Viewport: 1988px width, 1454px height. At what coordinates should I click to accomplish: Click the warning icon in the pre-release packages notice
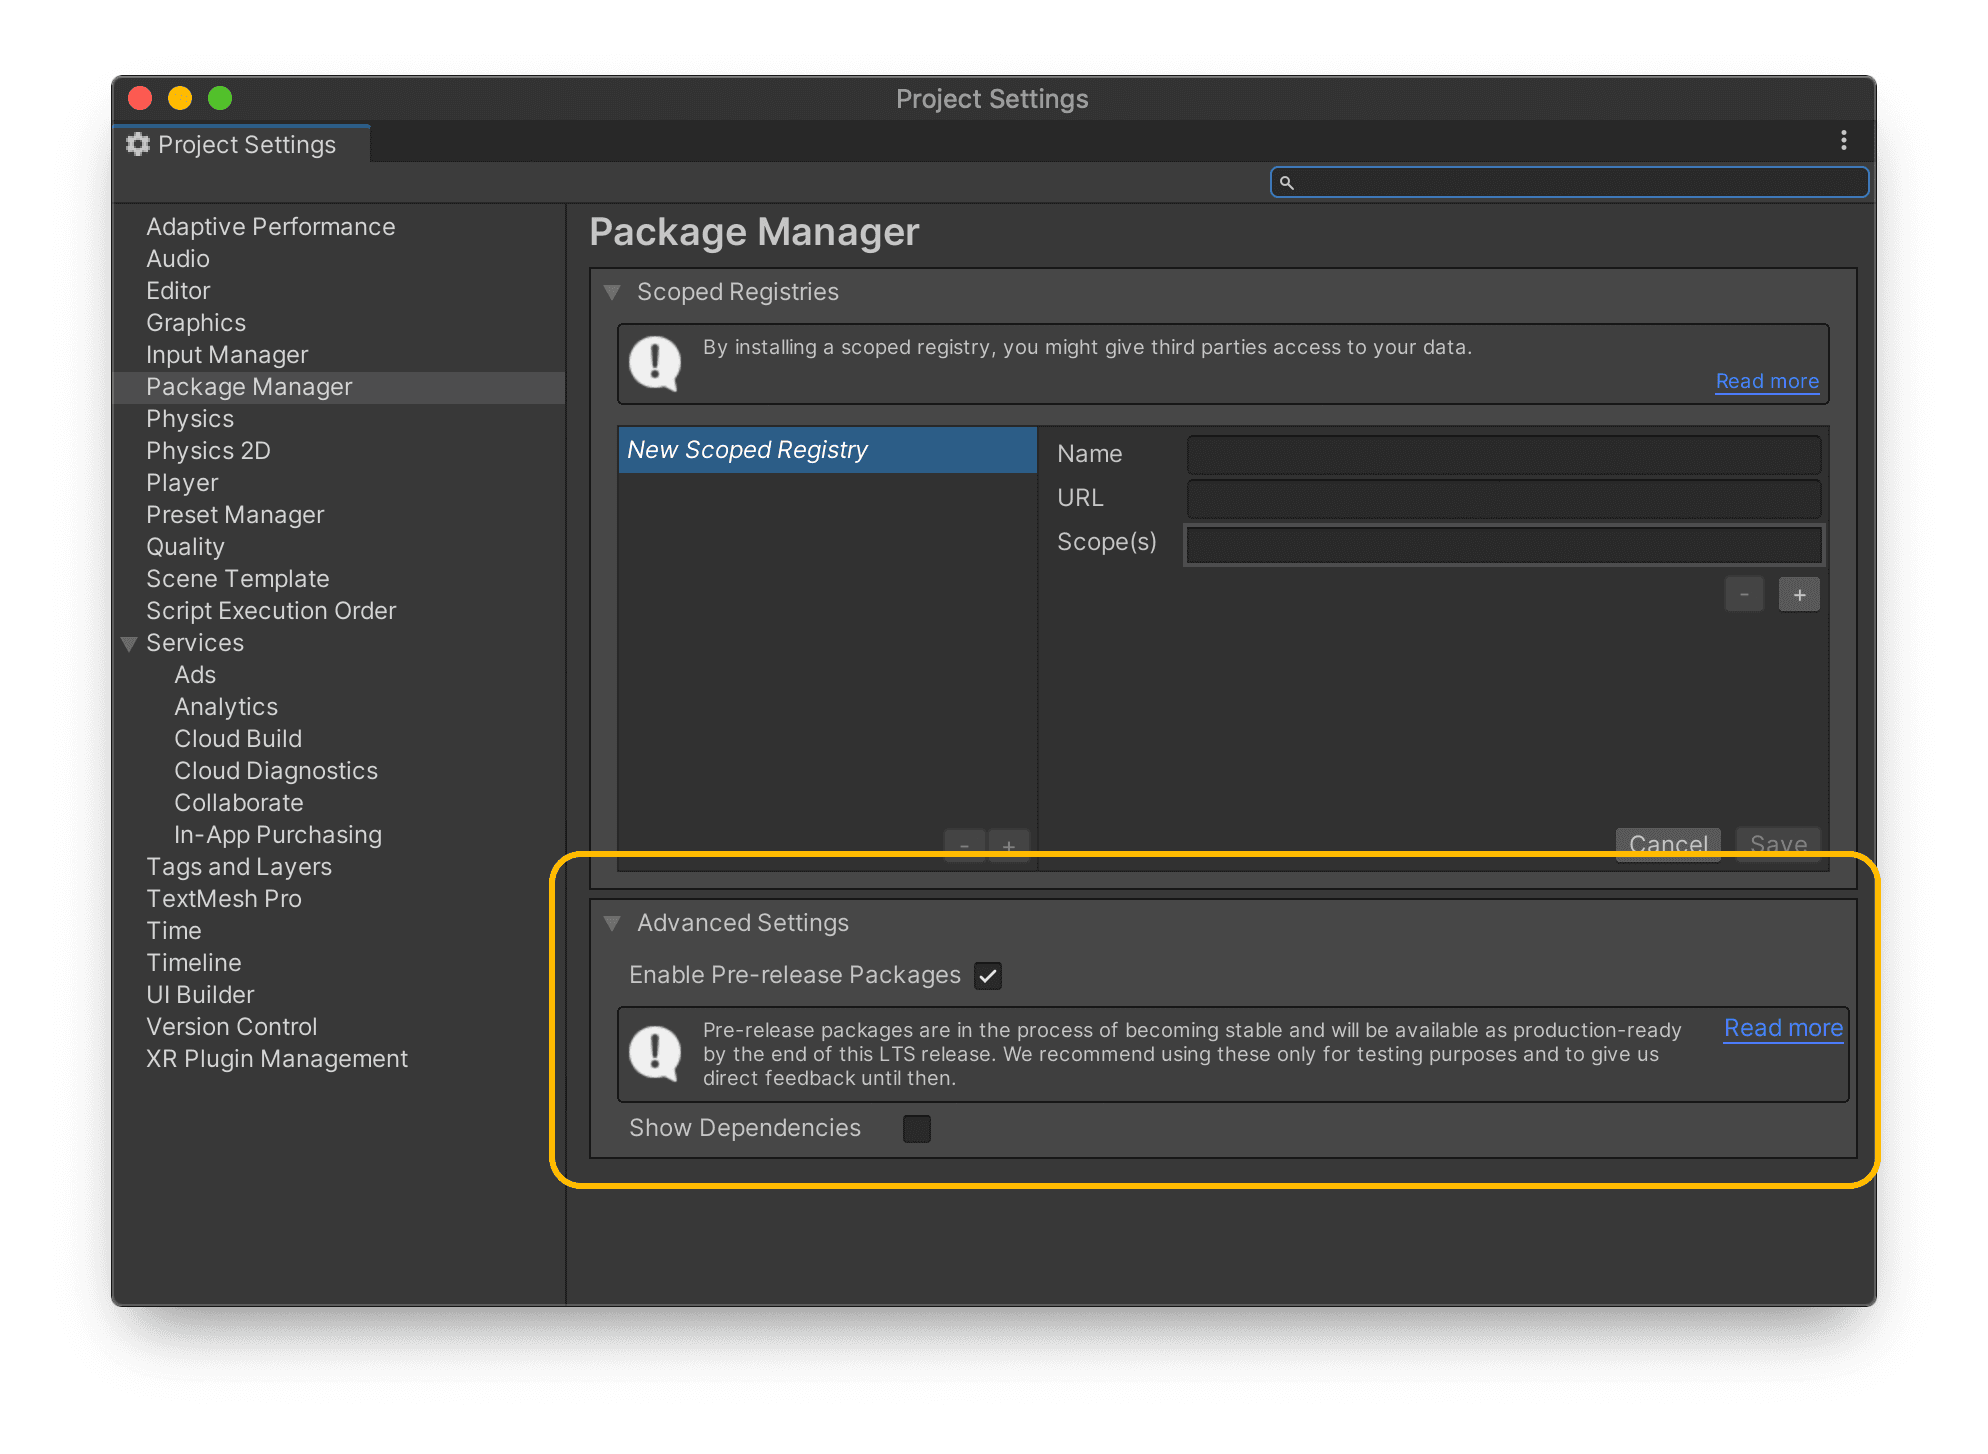654,1054
